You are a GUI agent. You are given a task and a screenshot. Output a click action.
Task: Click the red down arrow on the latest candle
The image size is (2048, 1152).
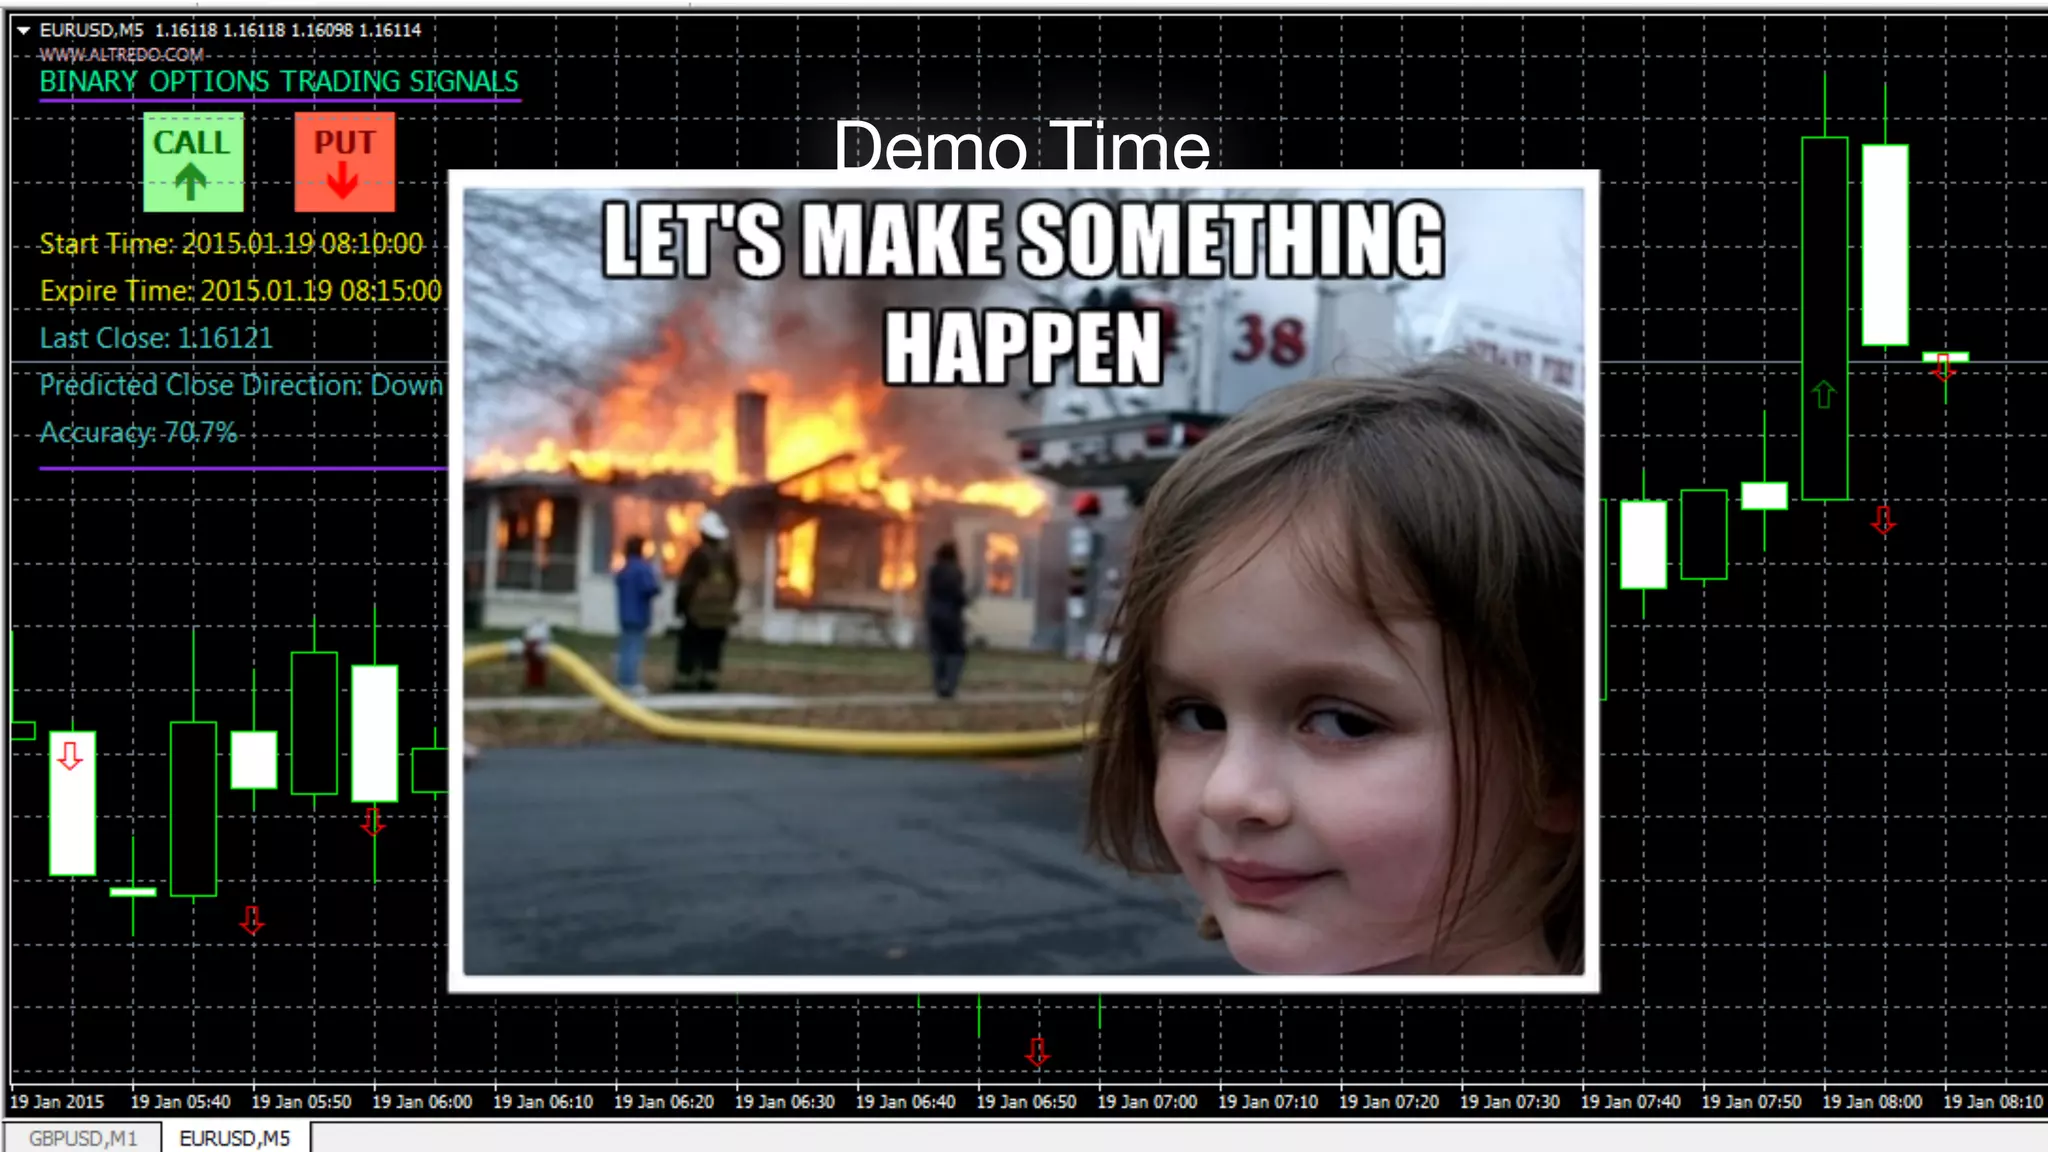1943,366
